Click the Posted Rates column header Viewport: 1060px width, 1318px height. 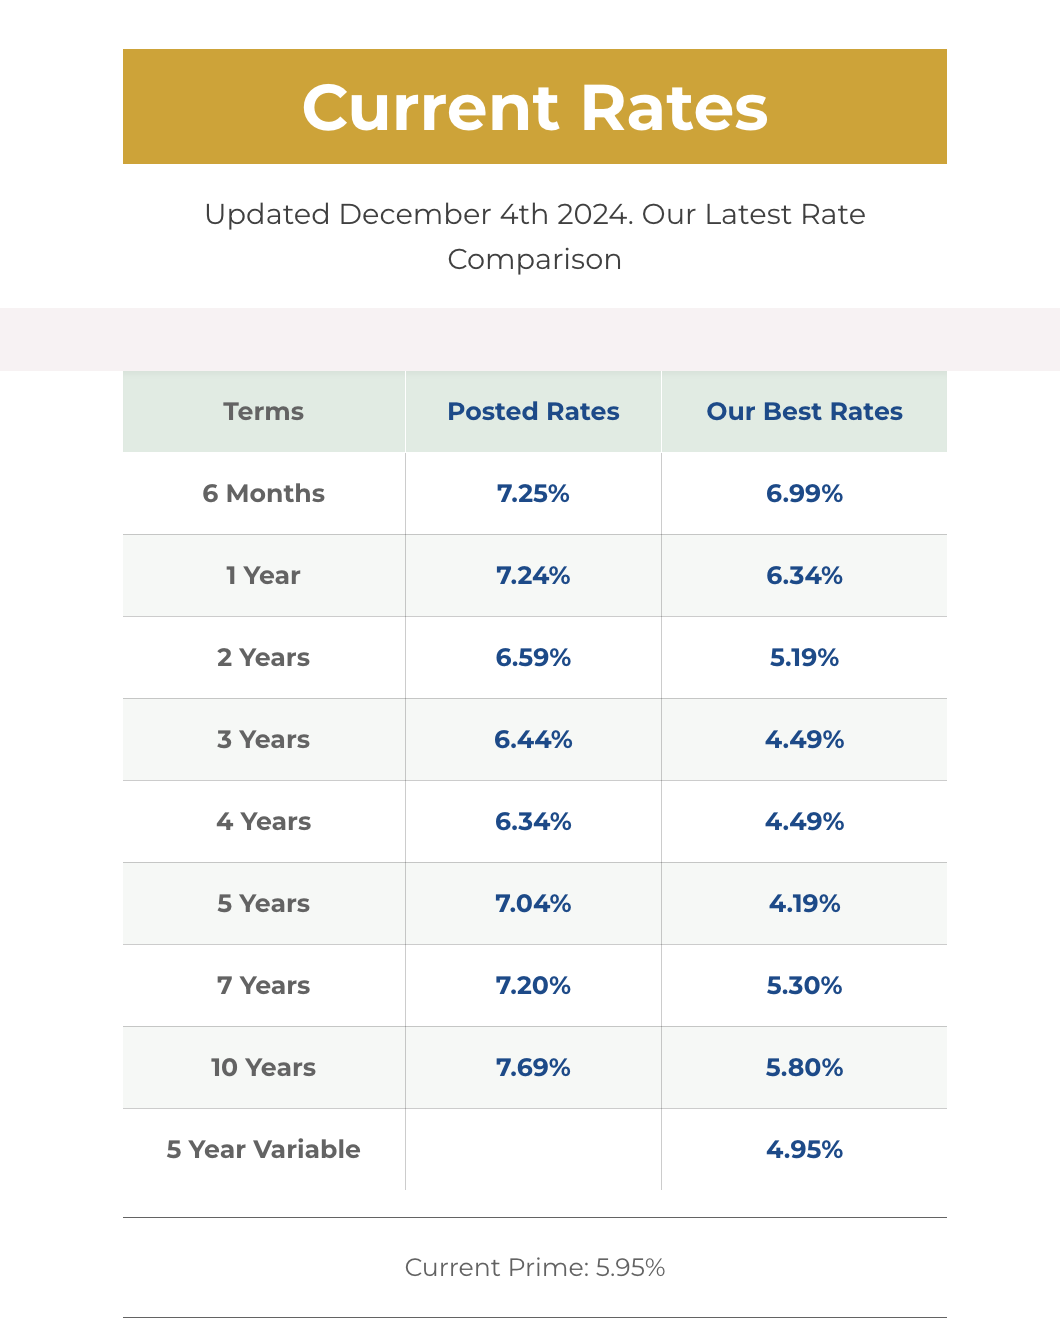click(533, 411)
